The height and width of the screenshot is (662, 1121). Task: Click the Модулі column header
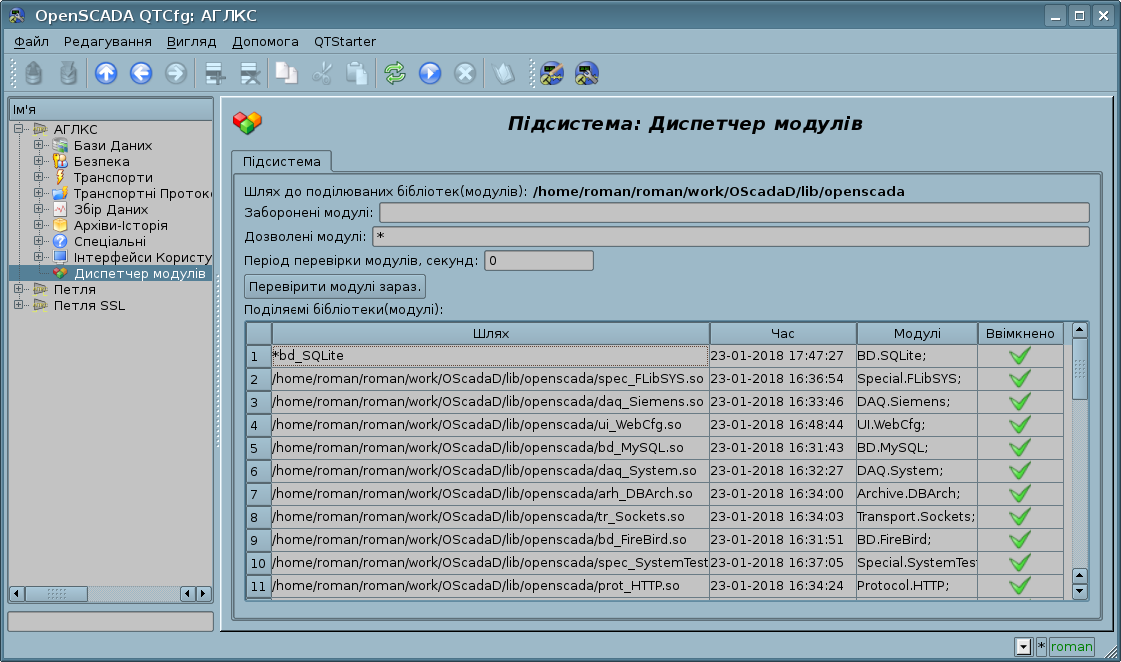pos(917,333)
